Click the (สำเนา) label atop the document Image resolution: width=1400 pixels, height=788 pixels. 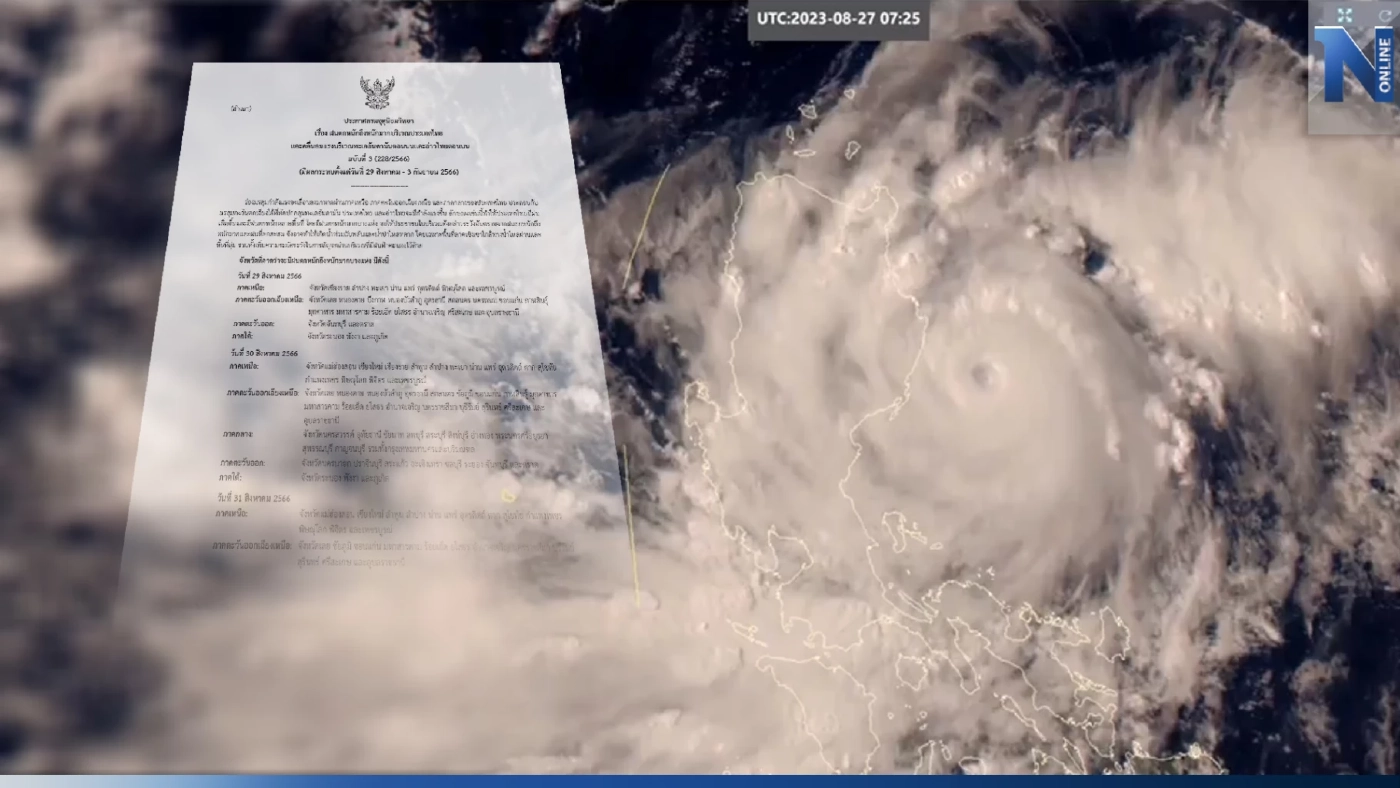click(240, 105)
